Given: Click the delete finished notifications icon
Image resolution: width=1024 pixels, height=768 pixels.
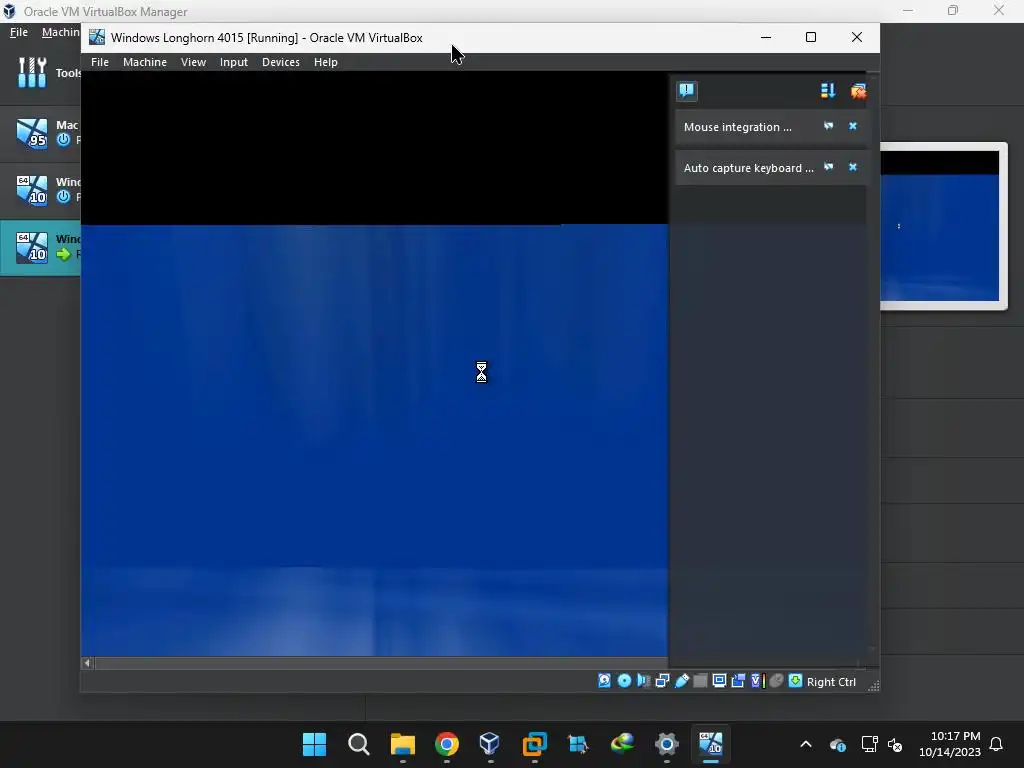Looking at the screenshot, I should click(x=858, y=91).
